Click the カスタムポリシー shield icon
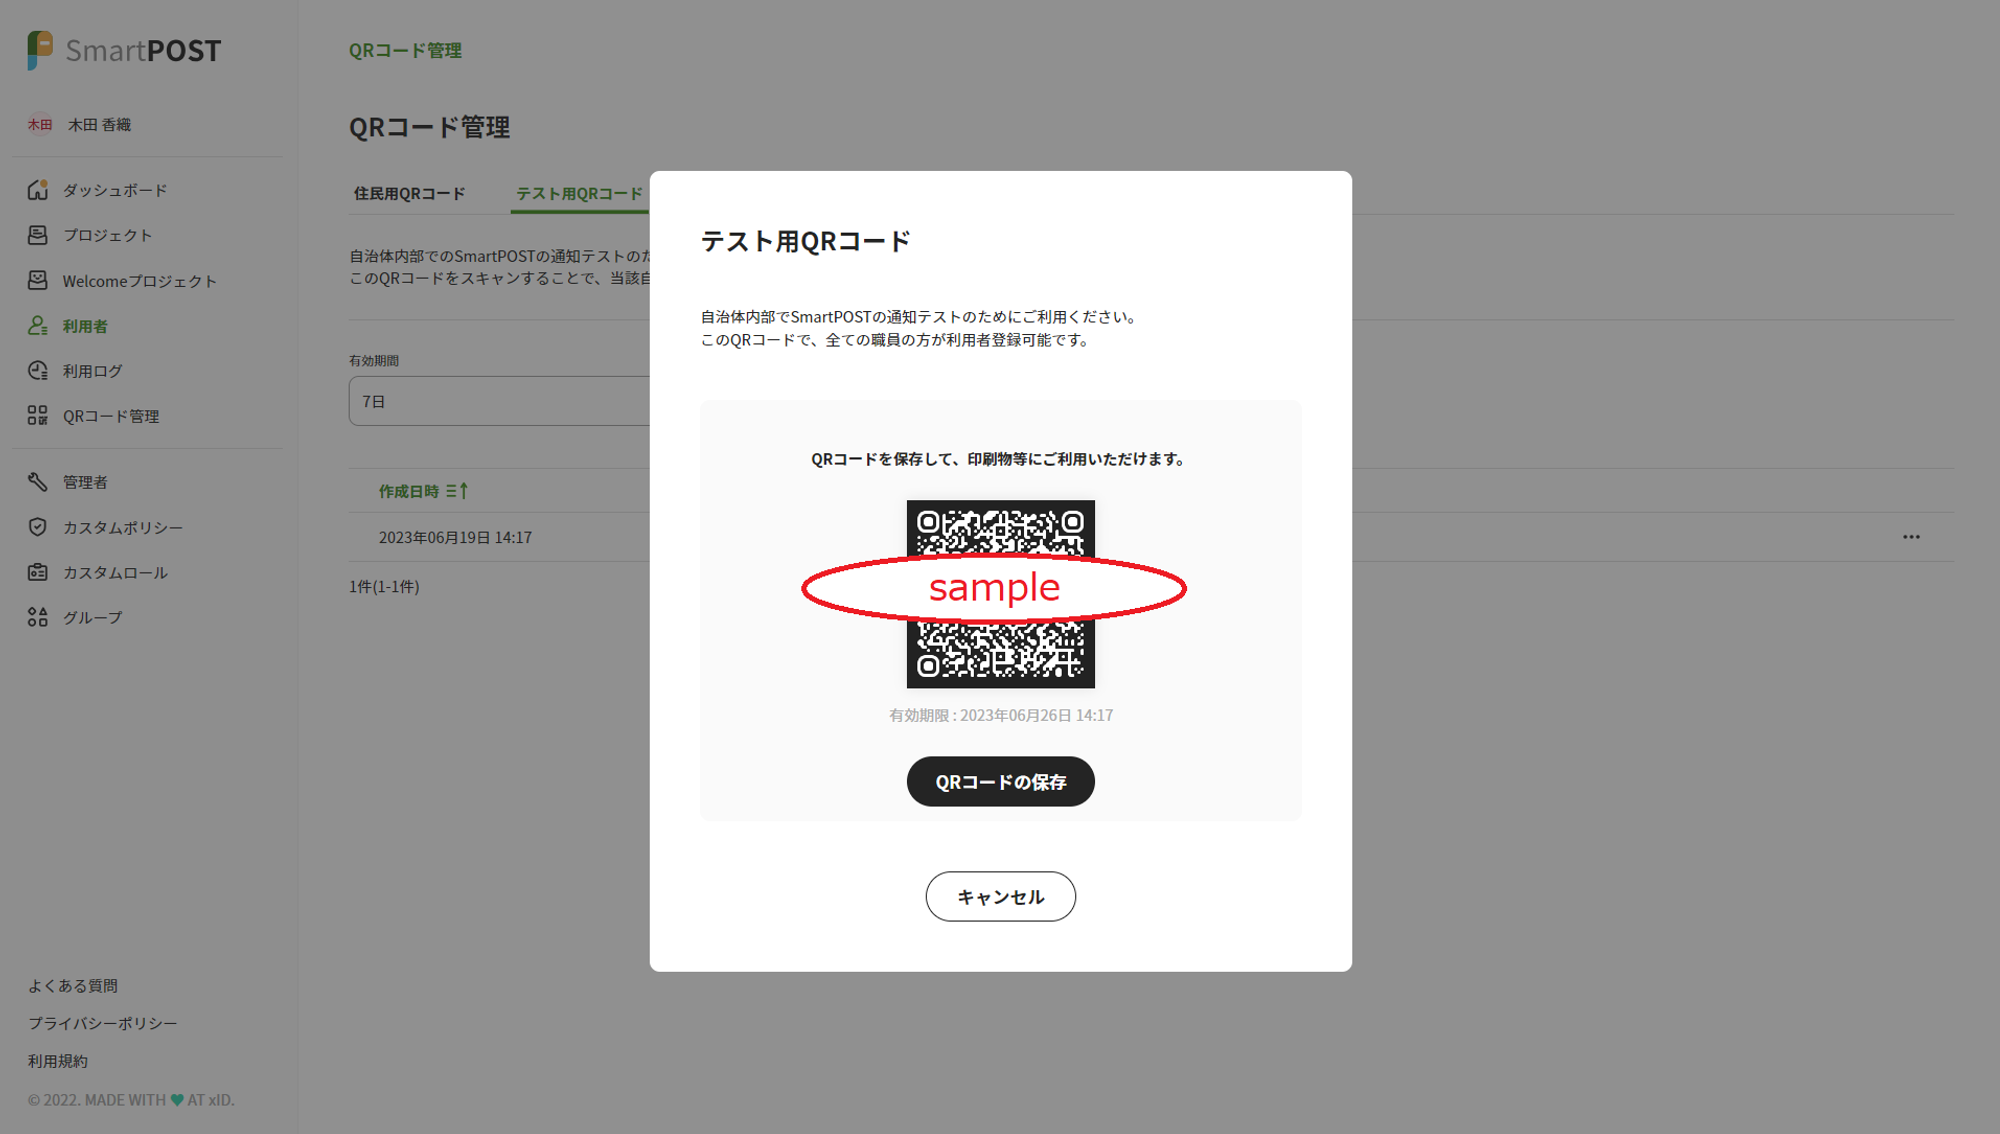Viewport: 2000px width, 1134px height. click(38, 527)
